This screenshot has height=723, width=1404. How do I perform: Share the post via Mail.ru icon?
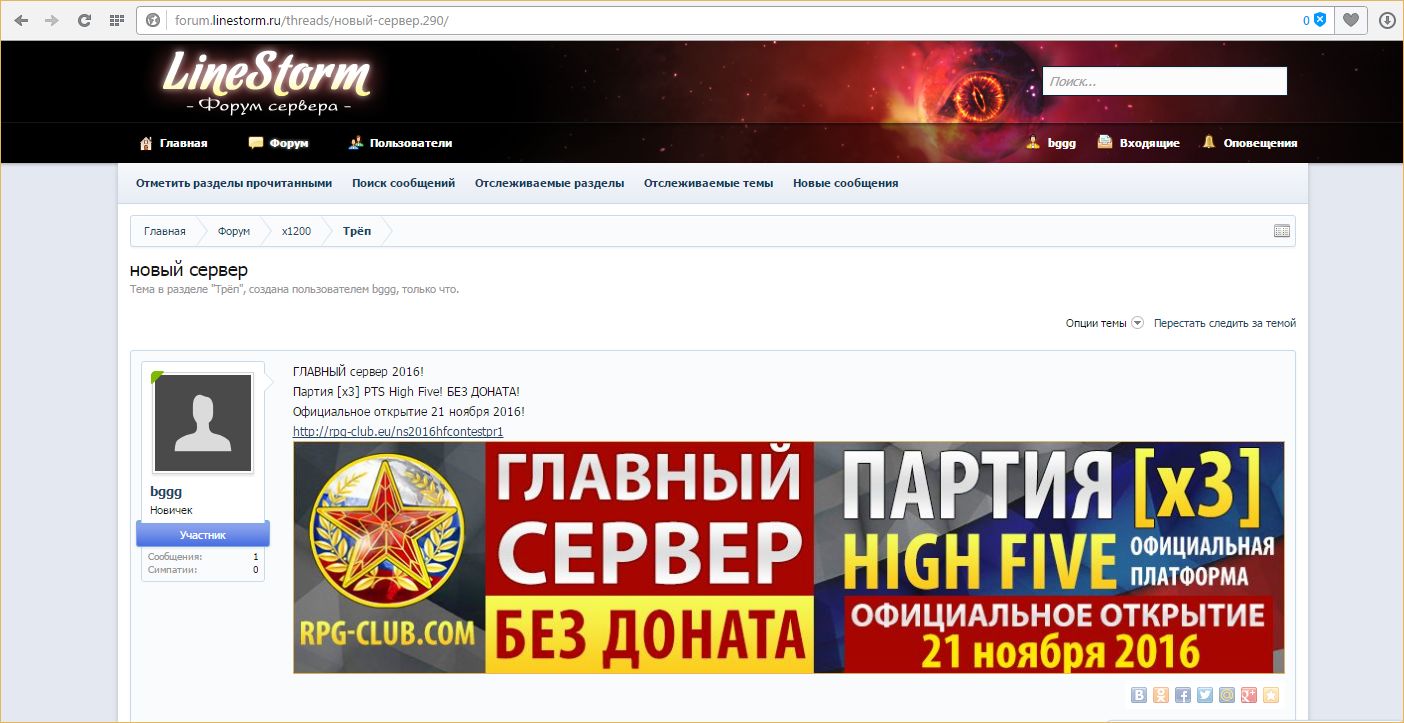(1226, 695)
